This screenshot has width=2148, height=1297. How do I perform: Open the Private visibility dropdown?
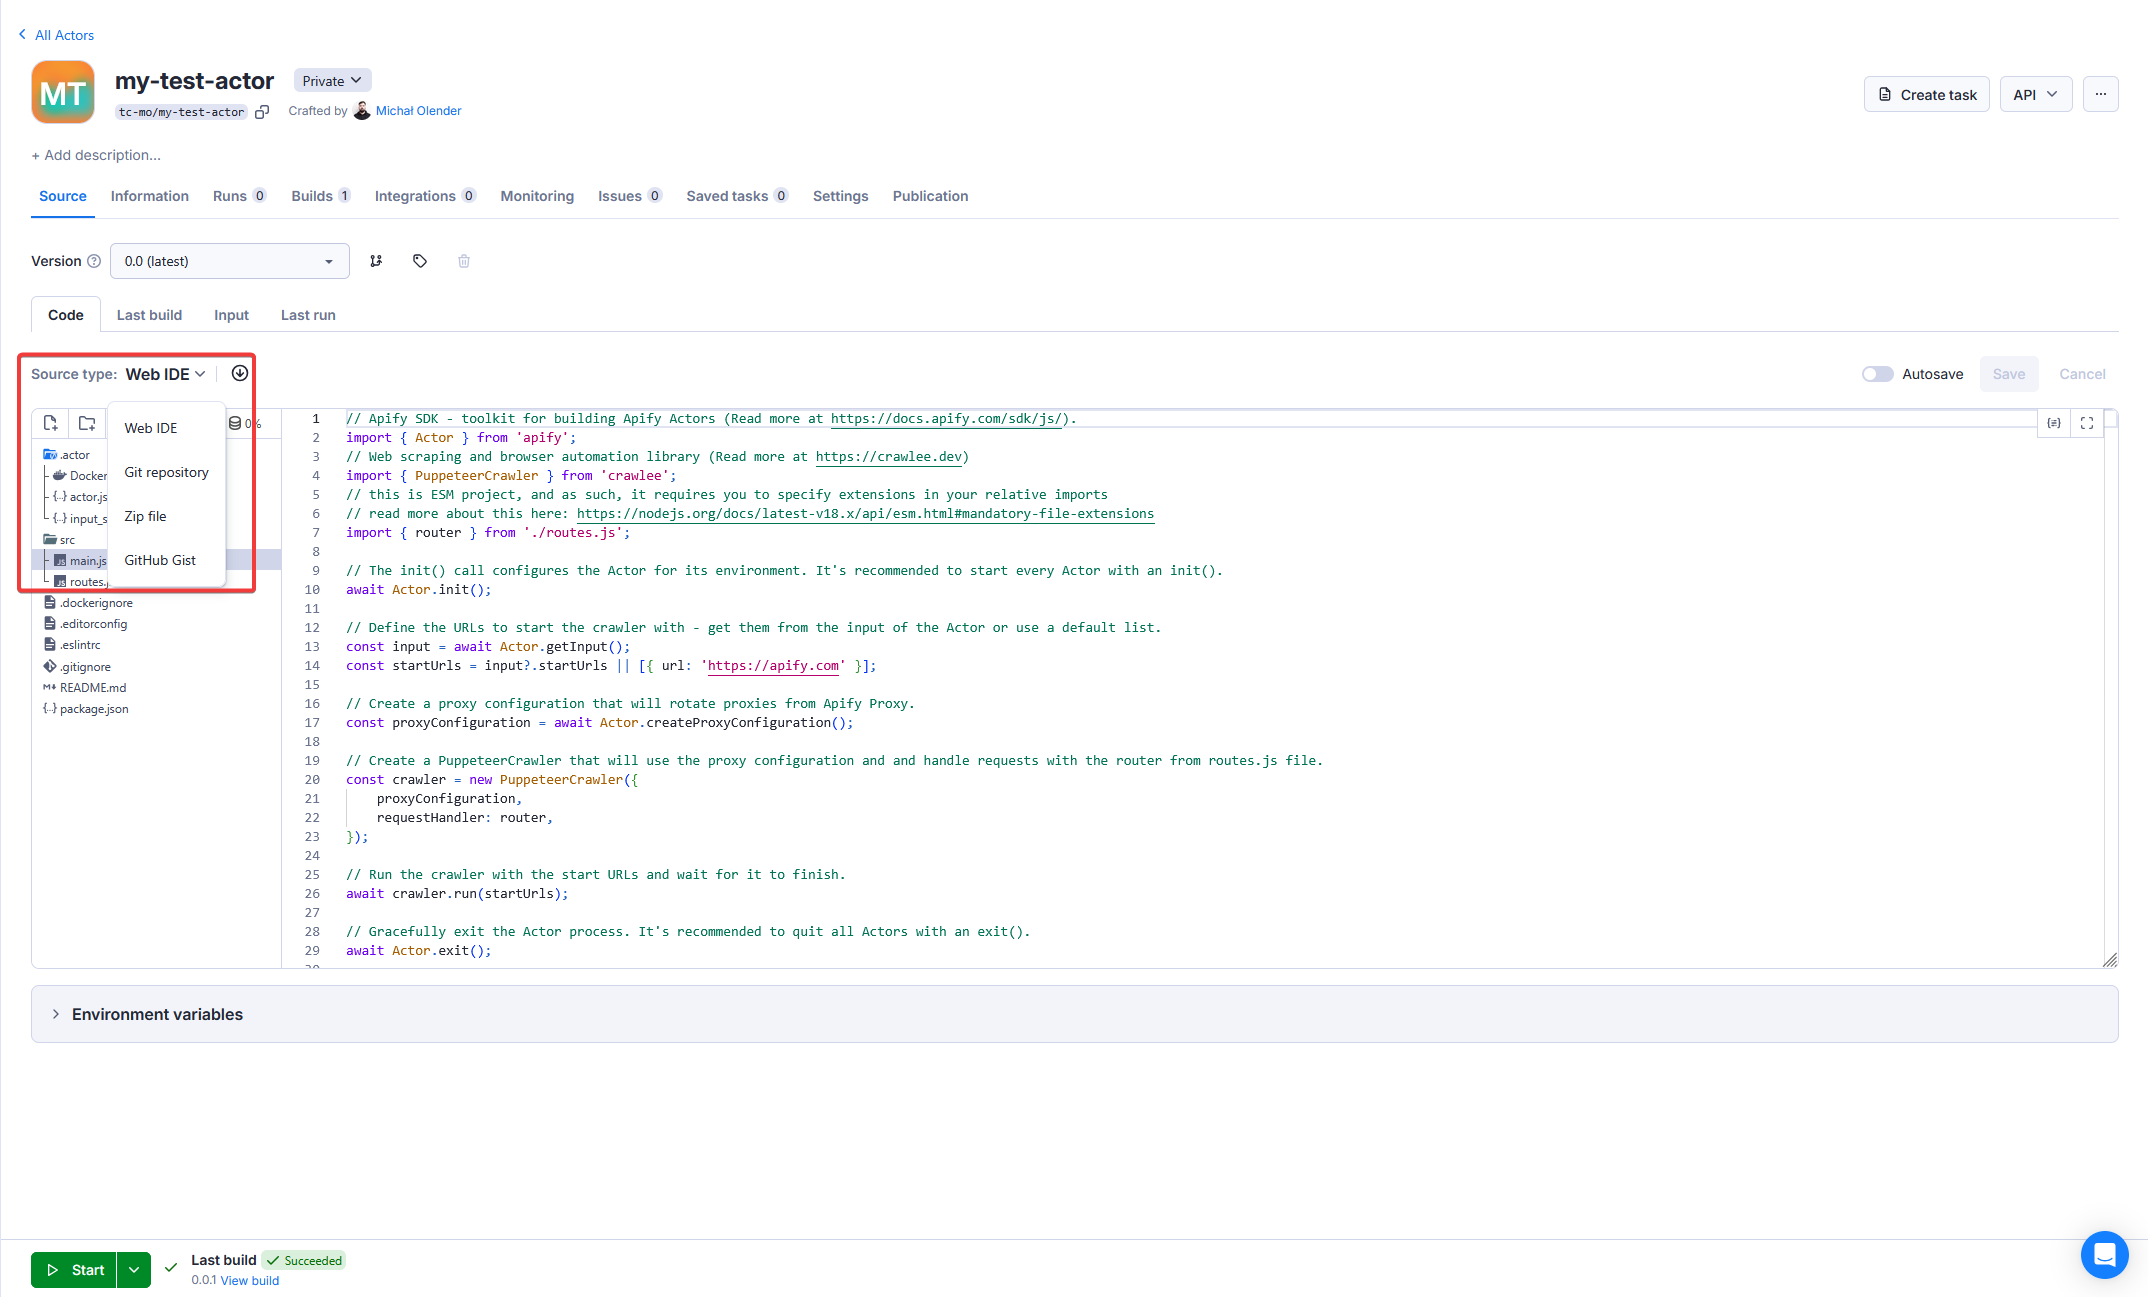(332, 81)
